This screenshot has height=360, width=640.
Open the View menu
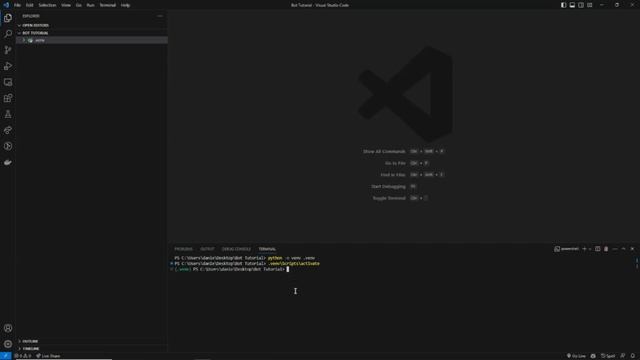(66, 5)
